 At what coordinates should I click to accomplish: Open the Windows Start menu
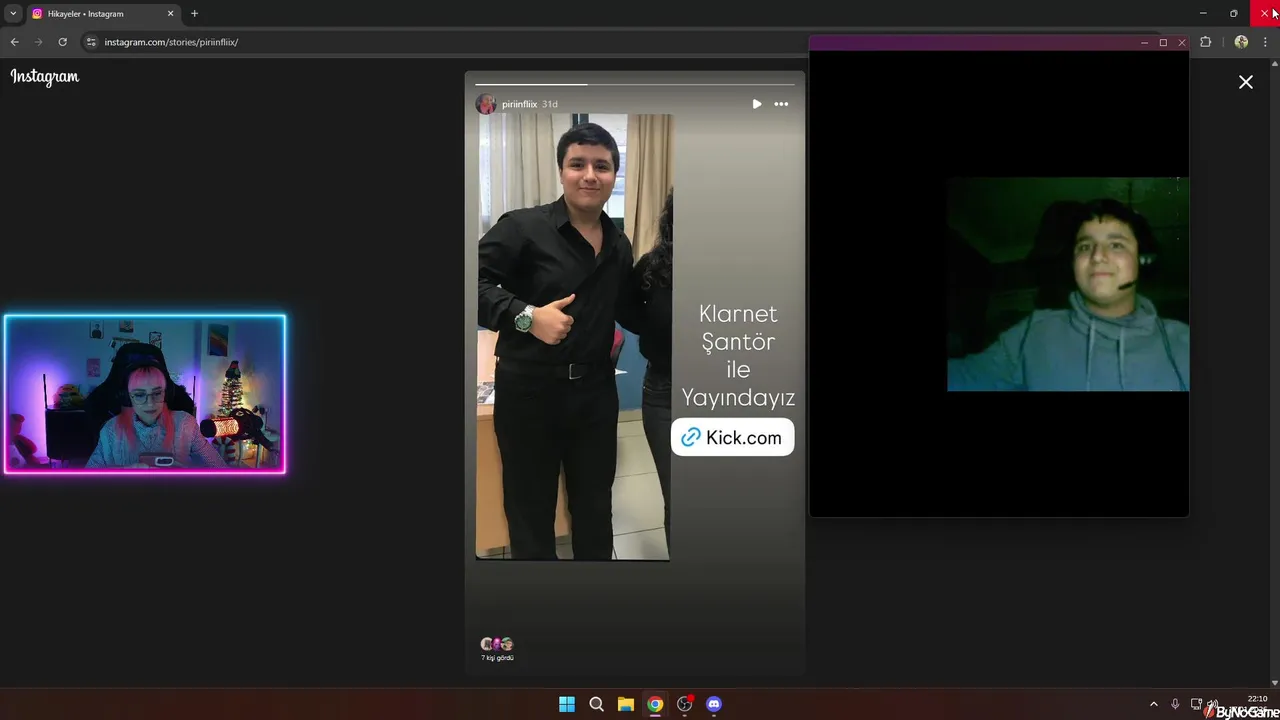point(567,704)
